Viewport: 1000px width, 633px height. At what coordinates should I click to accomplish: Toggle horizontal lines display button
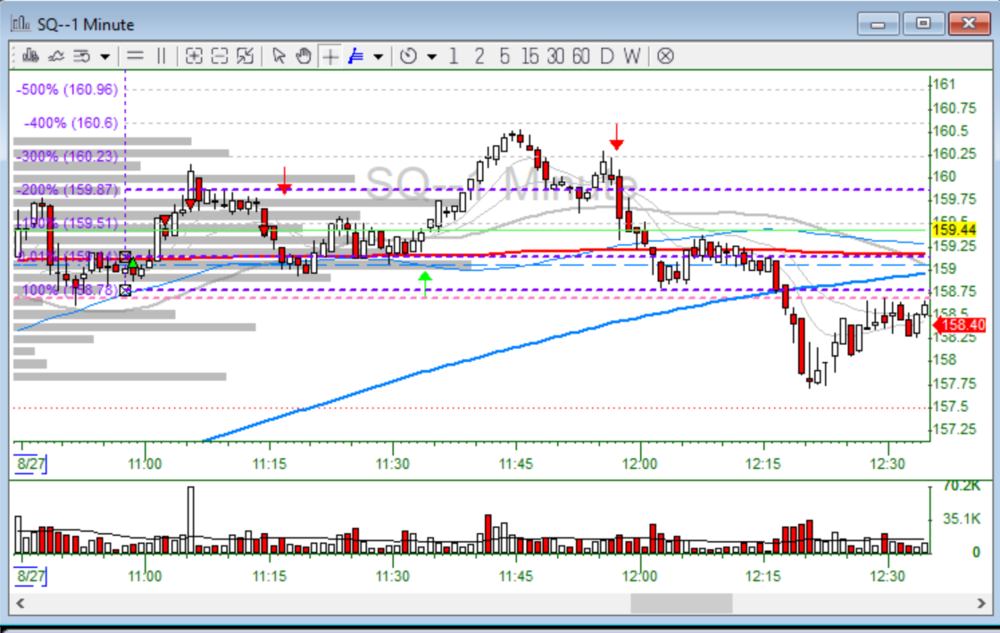[x=134, y=56]
